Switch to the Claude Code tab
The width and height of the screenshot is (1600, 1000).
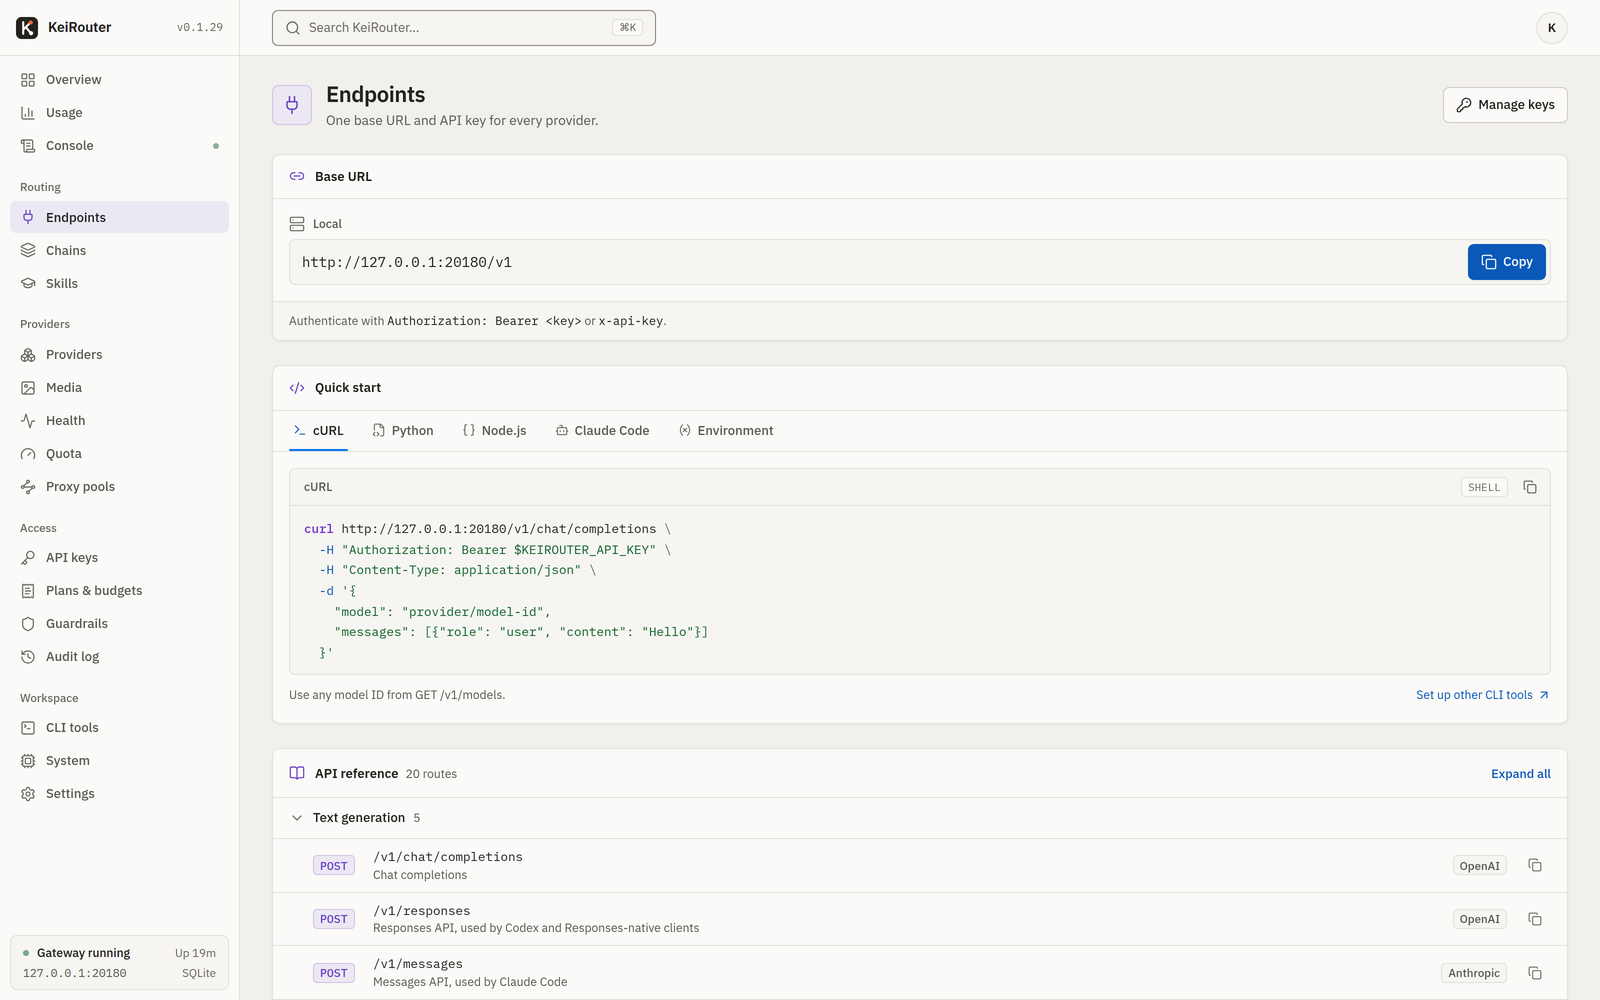coord(602,431)
